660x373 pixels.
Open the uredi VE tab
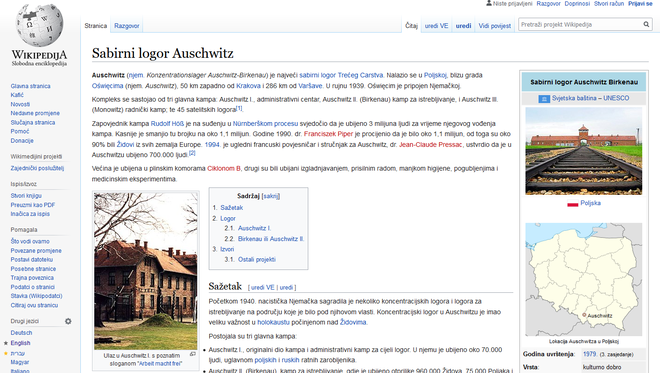(436, 26)
